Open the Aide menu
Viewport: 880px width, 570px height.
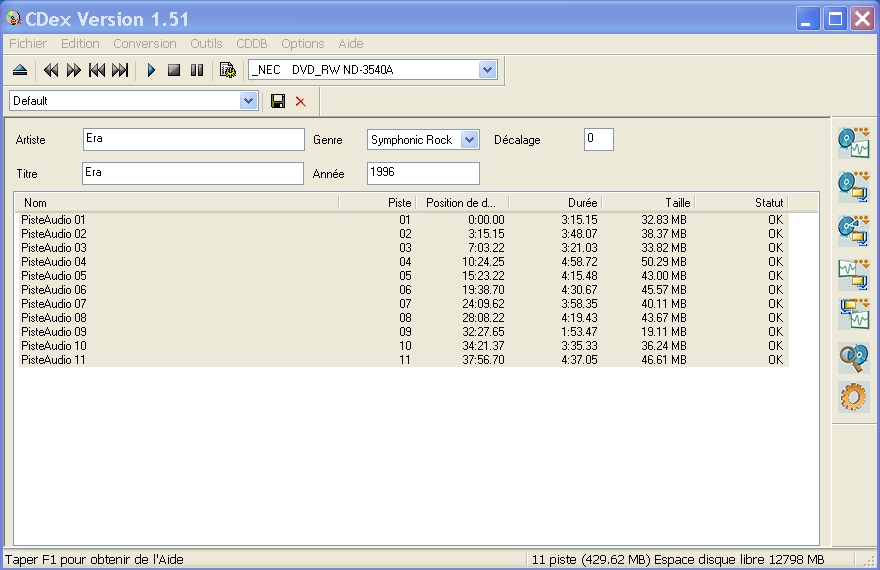pyautogui.click(x=351, y=44)
